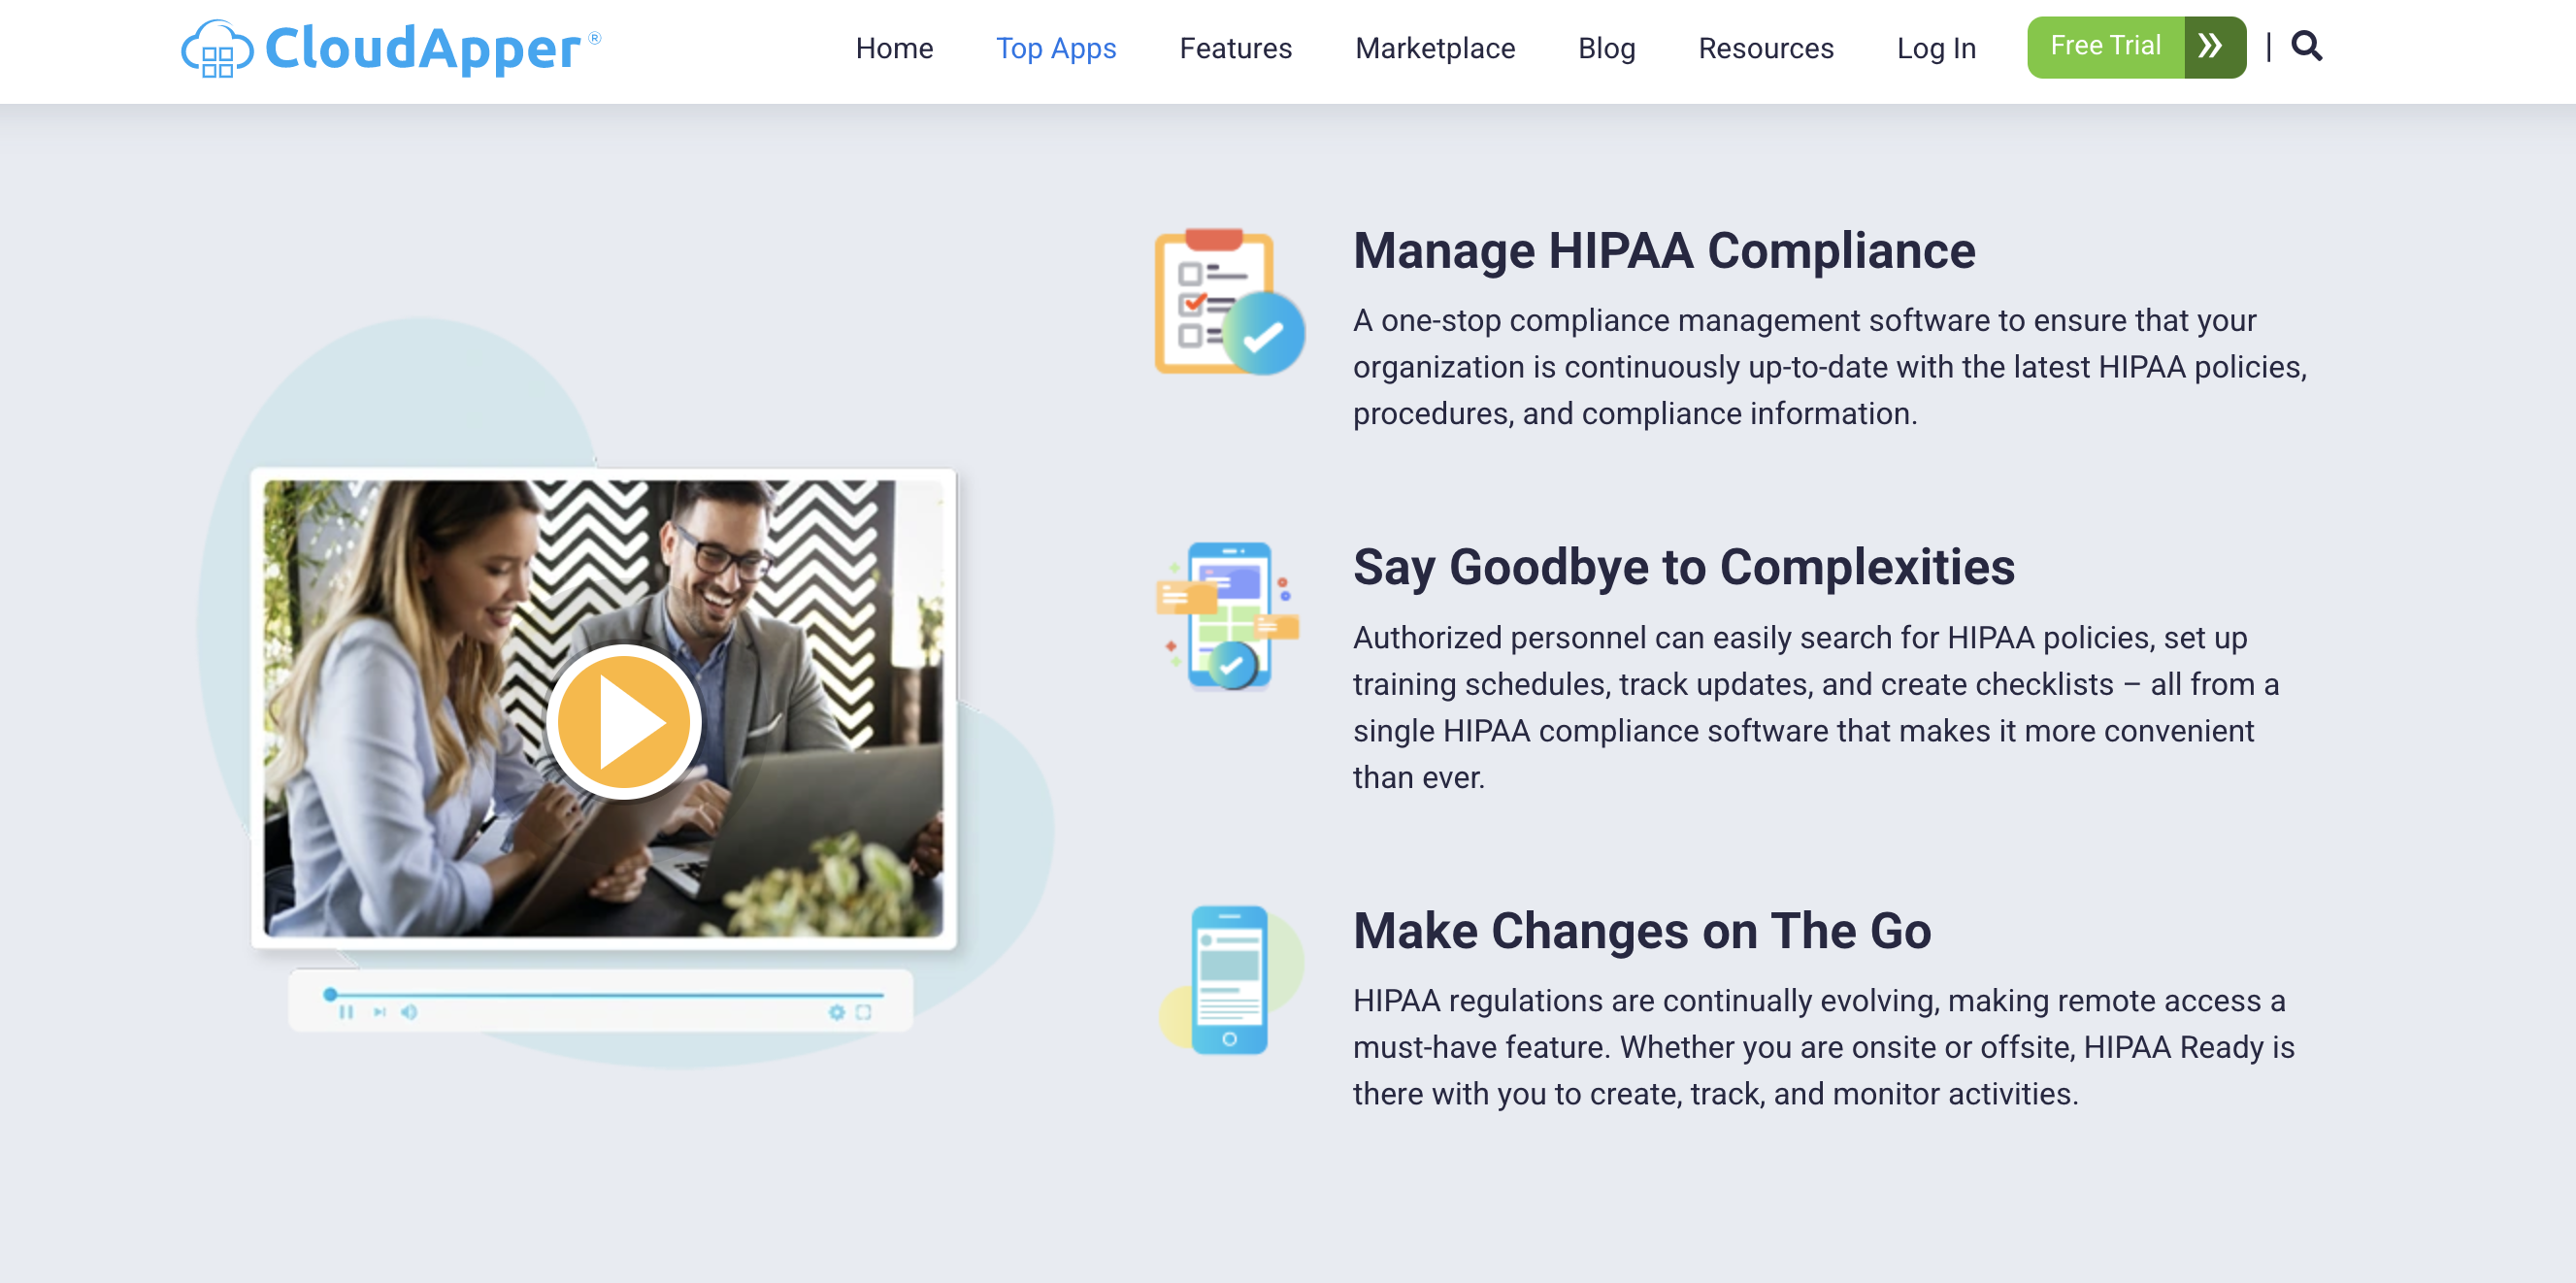The width and height of the screenshot is (2576, 1283).
Task: Click the skip-next icon under the video
Action: [x=379, y=1012]
